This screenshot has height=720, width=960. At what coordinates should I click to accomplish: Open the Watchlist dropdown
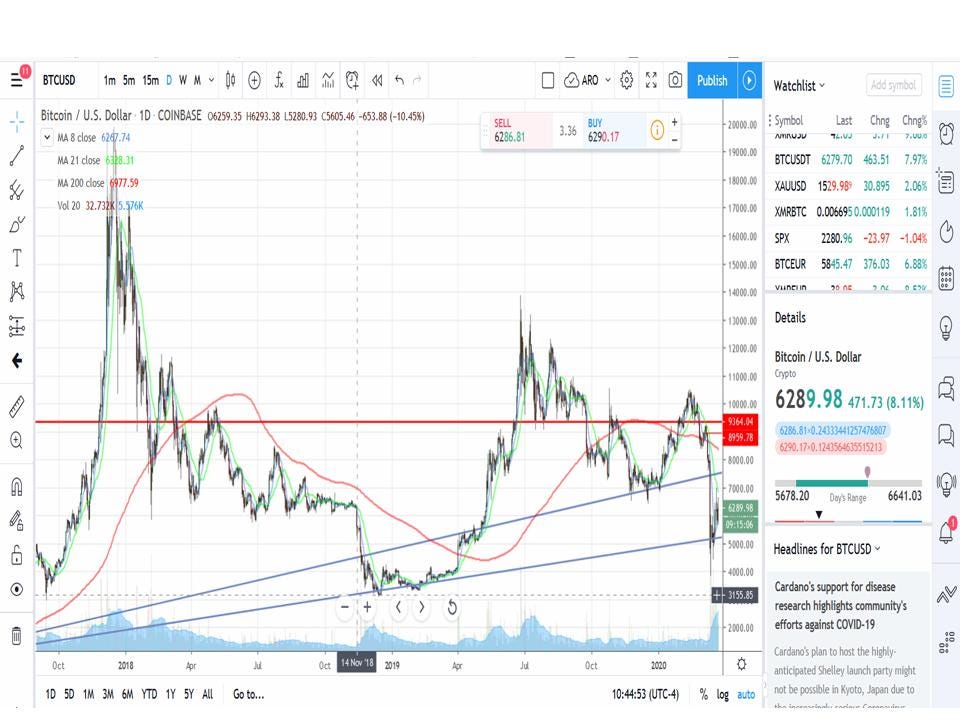pos(798,86)
